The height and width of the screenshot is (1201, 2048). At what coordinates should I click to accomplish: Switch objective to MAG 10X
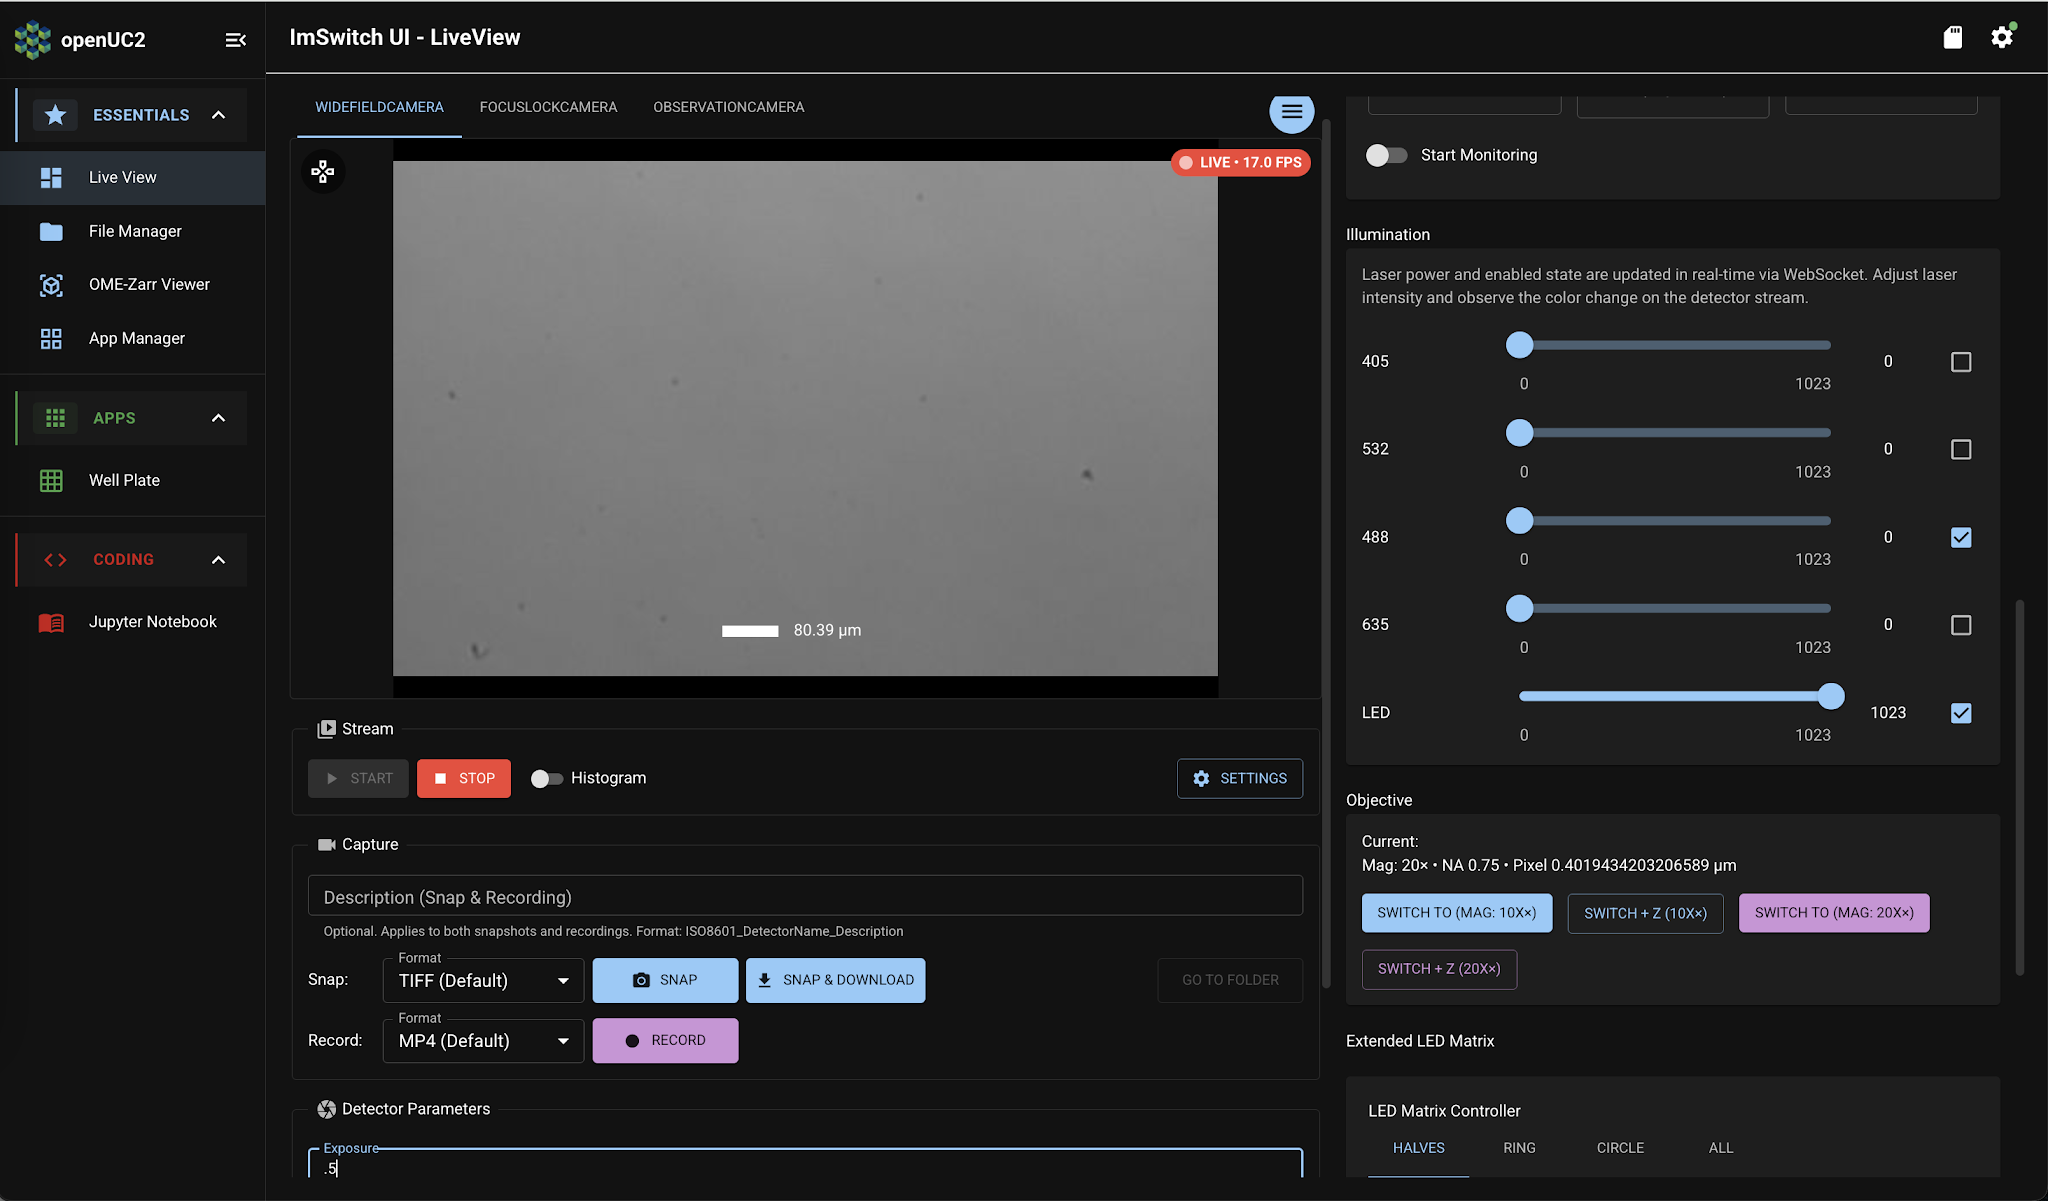pos(1456,912)
